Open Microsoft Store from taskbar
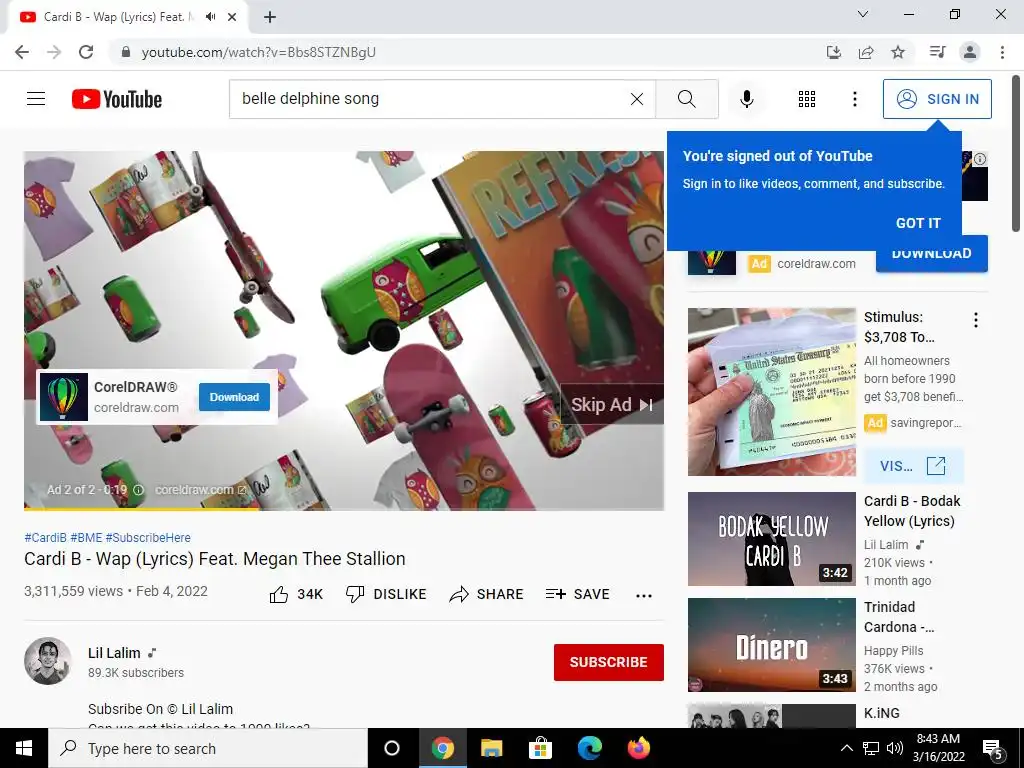Viewport: 1024px width, 768px height. click(x=540, y=748)
